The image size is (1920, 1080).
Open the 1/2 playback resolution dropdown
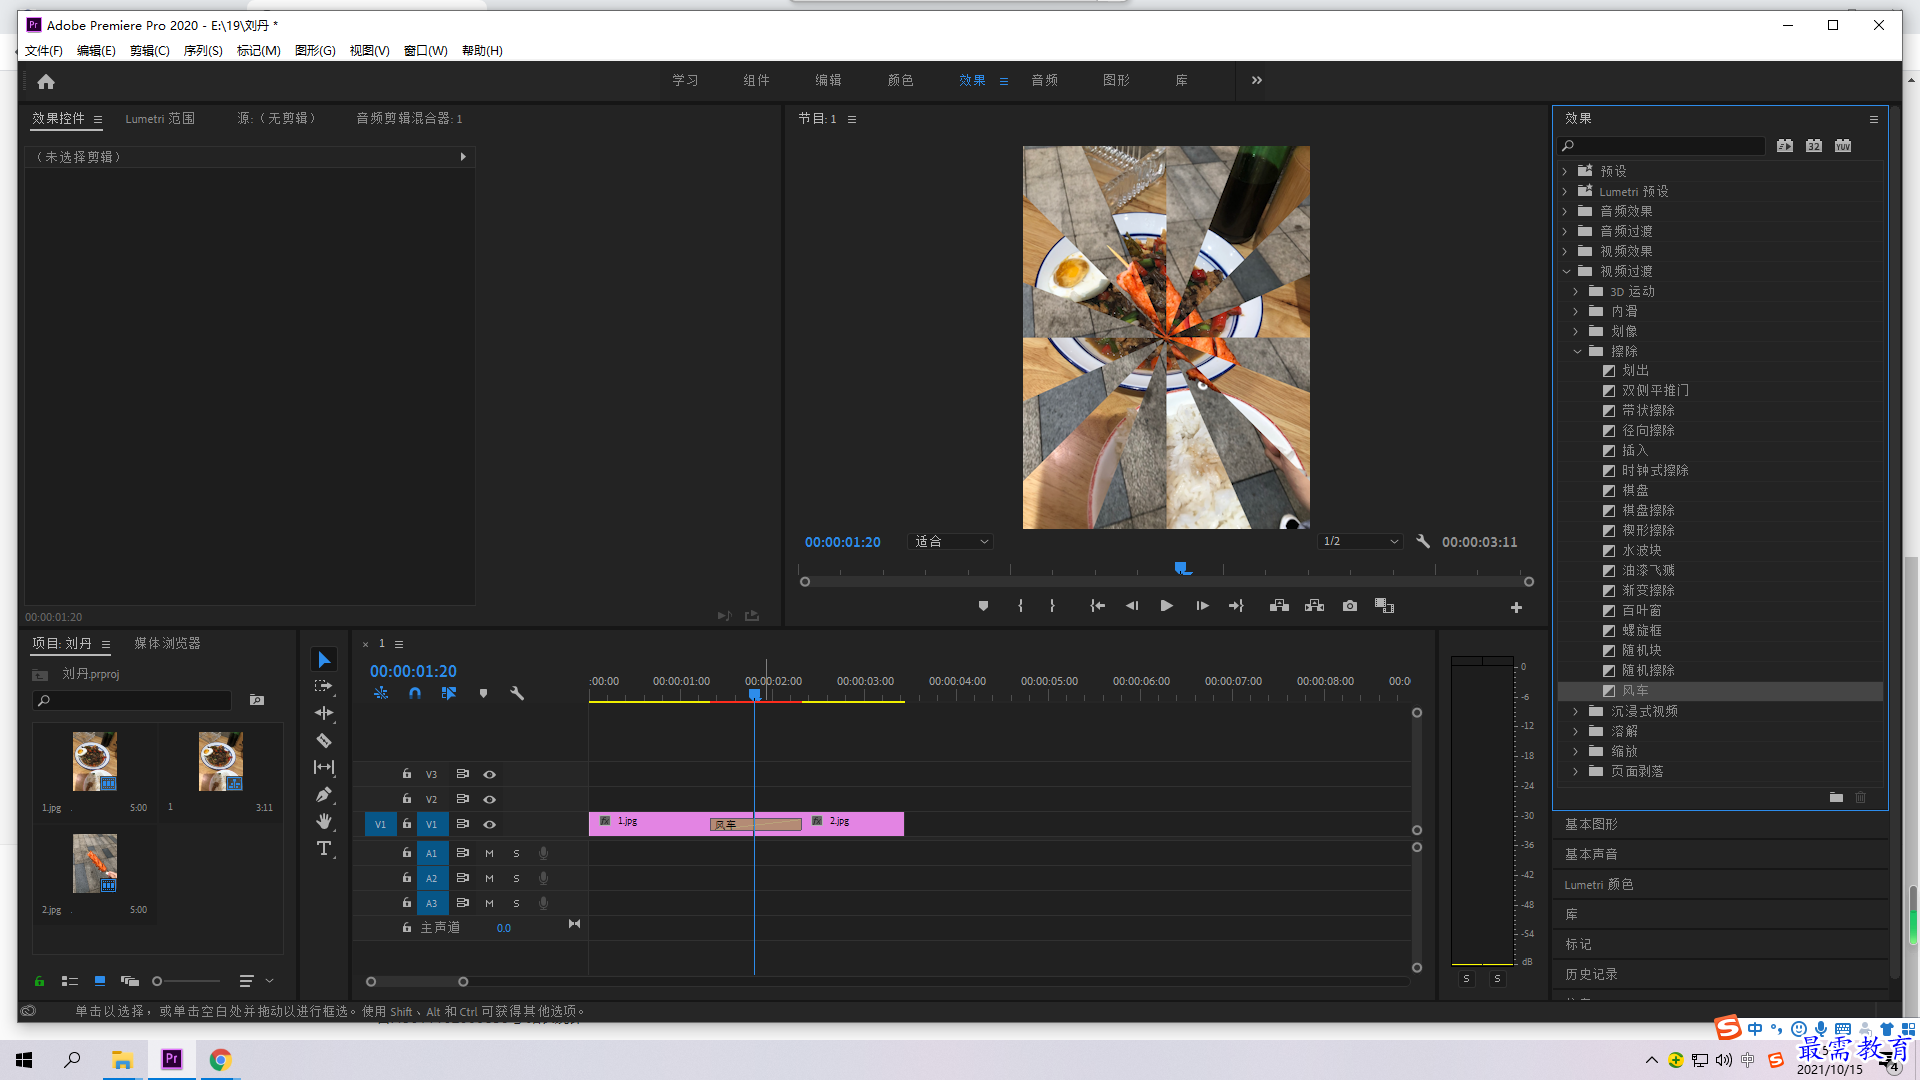tap(1360, 541)
